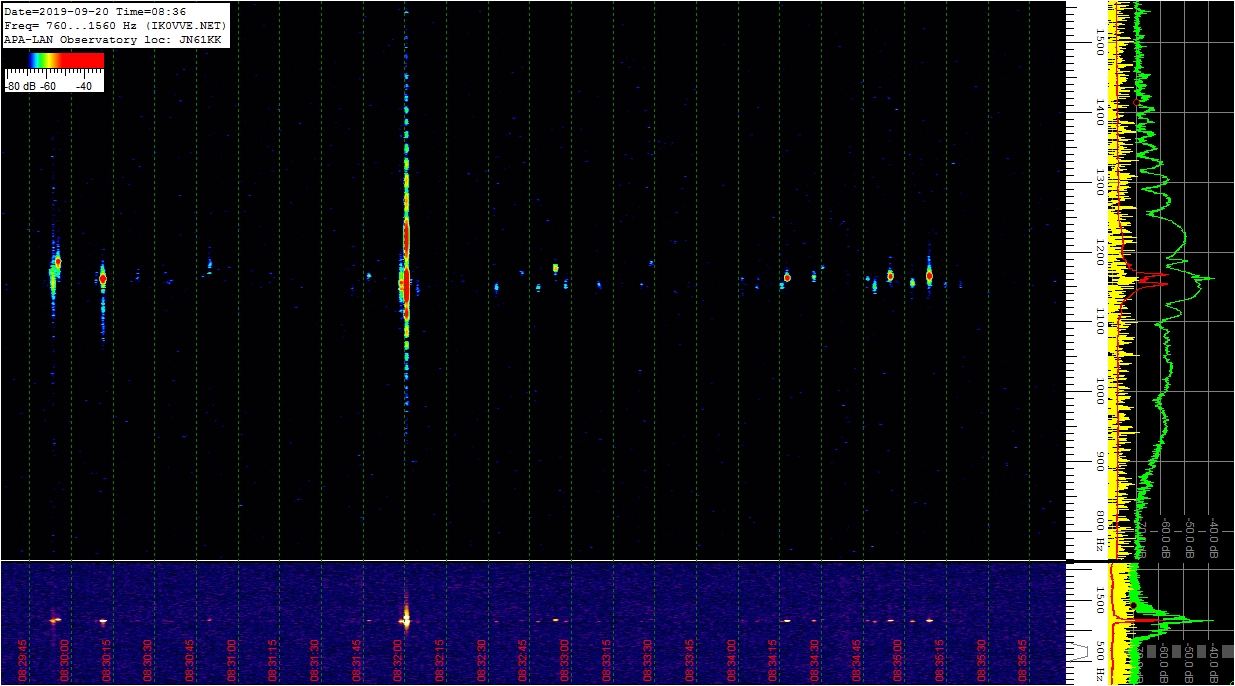Click the 08:31:30 time label
Viewport: 1235px width, 686px height.
[x=315, y=660]
